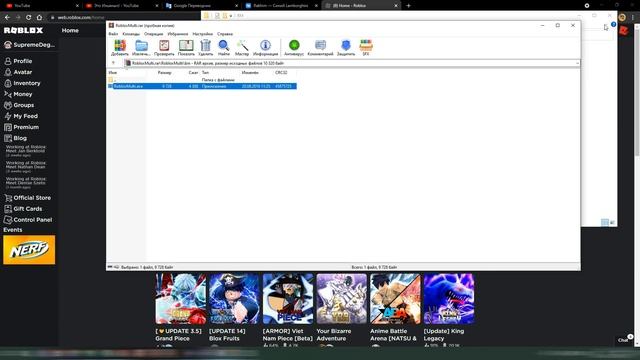Open Gift Cards in the Roblox sidebar
The width and height of the screenshot is (640, 360).
pos(23,209)
